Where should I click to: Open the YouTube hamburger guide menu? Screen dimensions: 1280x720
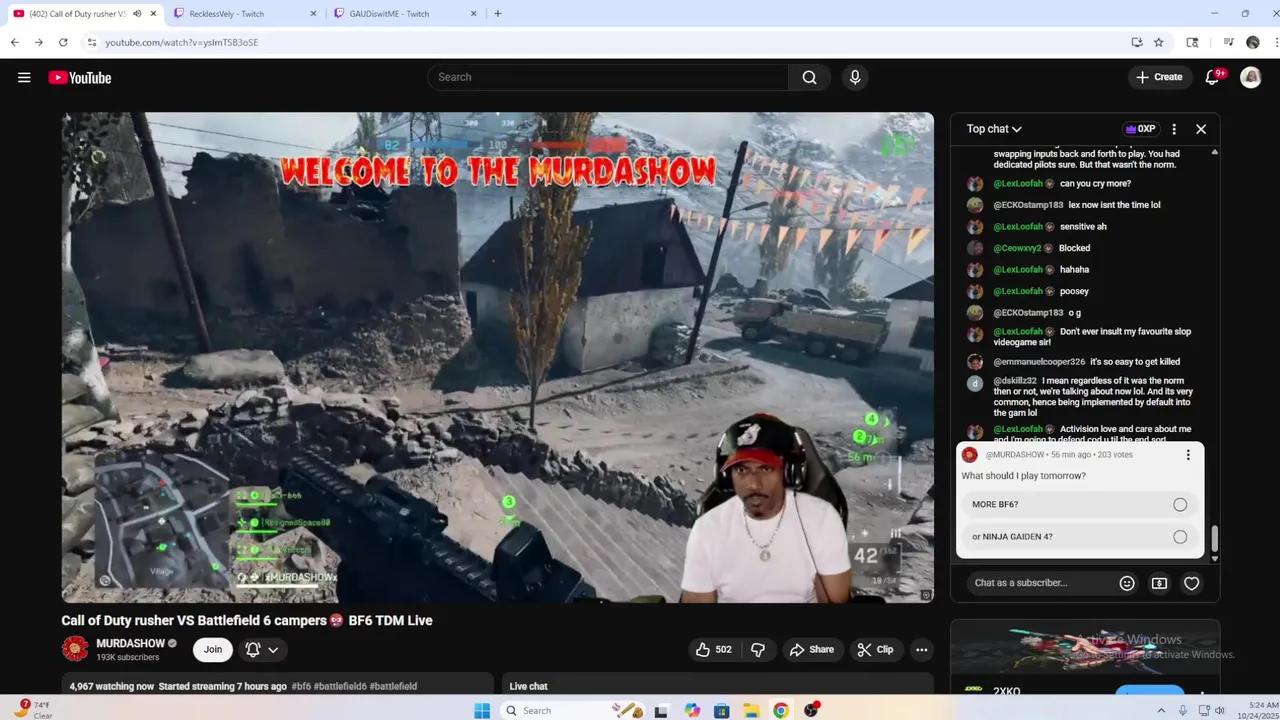coord(24,77)
